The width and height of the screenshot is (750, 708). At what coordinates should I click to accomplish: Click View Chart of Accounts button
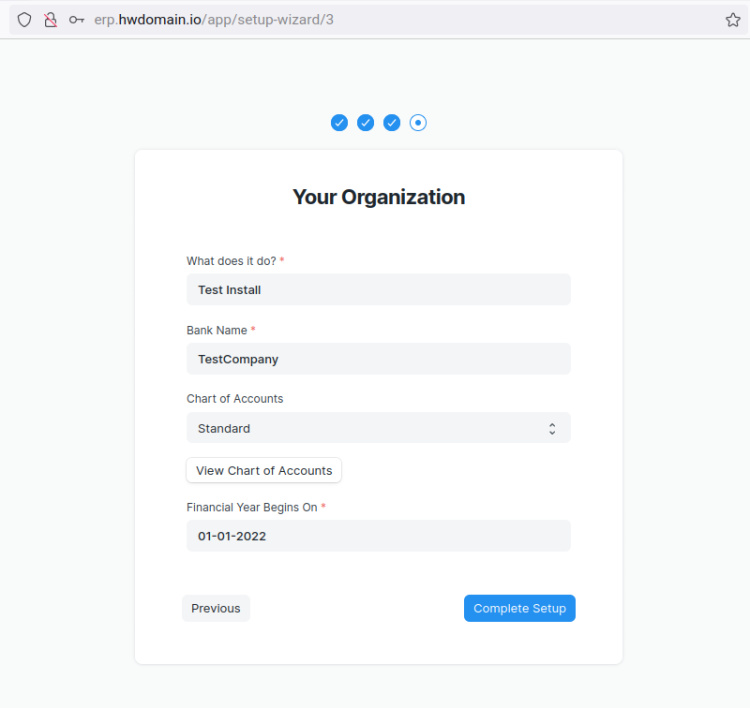click(264, 470)
